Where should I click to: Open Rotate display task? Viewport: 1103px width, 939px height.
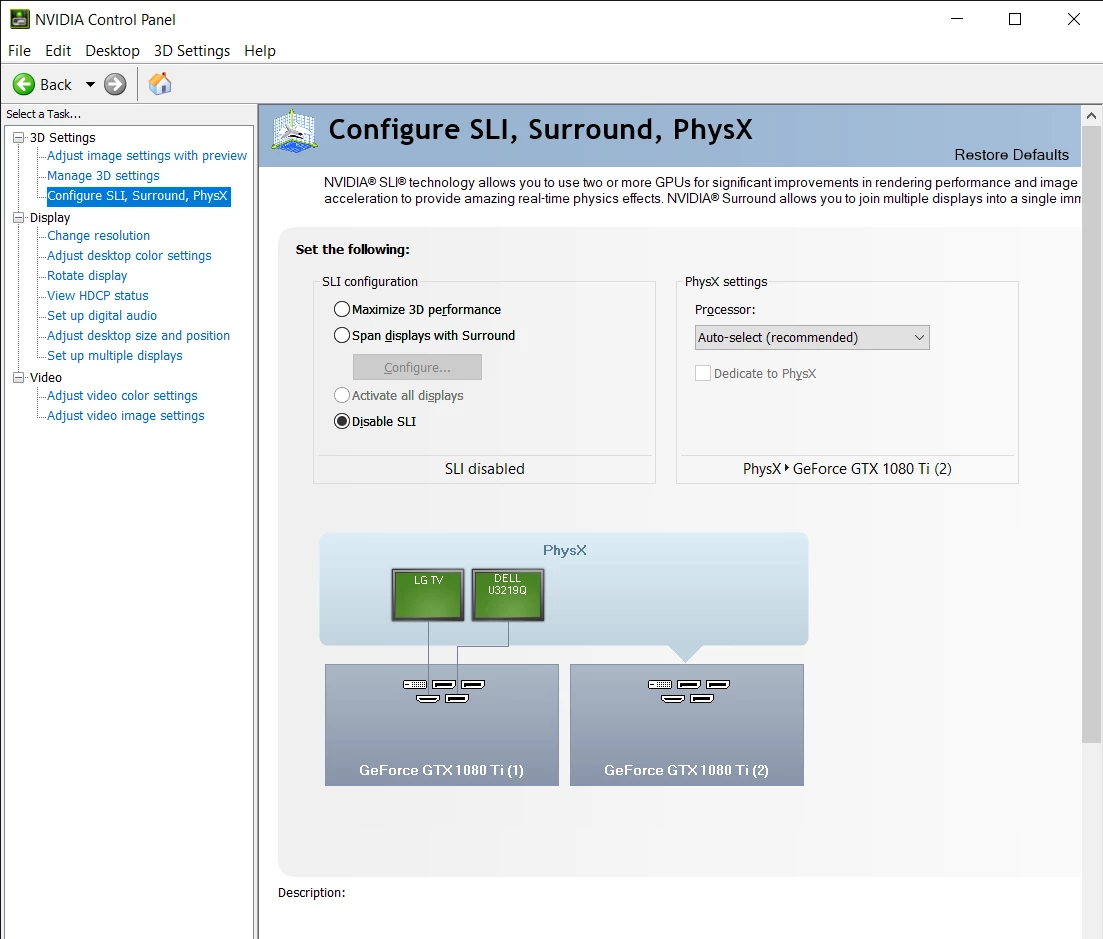tap(87, 276)
